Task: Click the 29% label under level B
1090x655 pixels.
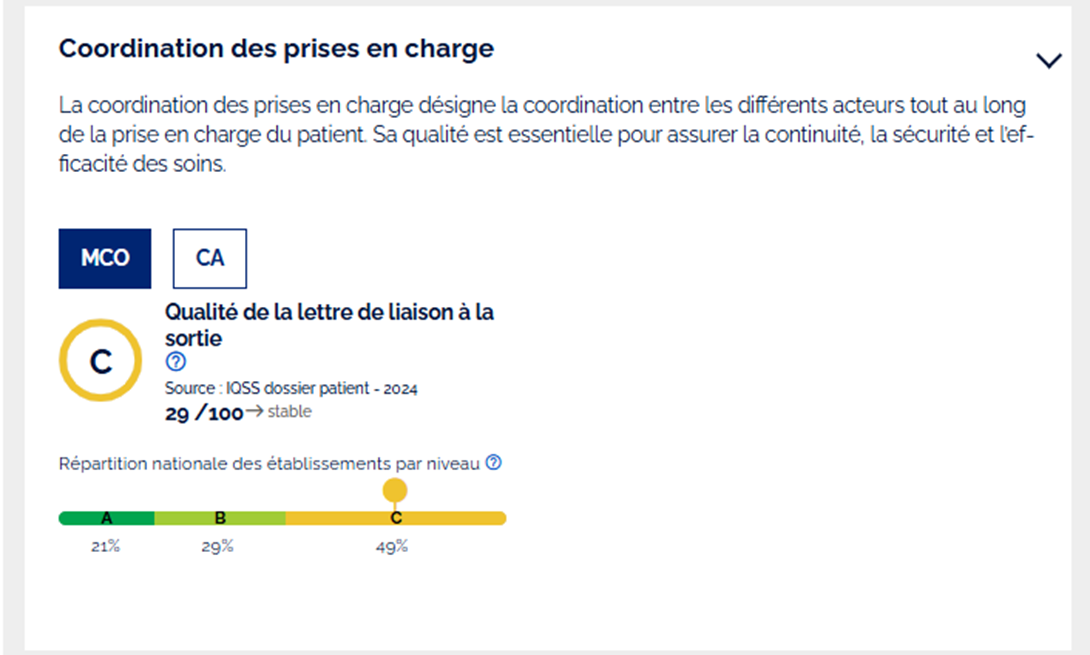Action: [x=218, y=546]
